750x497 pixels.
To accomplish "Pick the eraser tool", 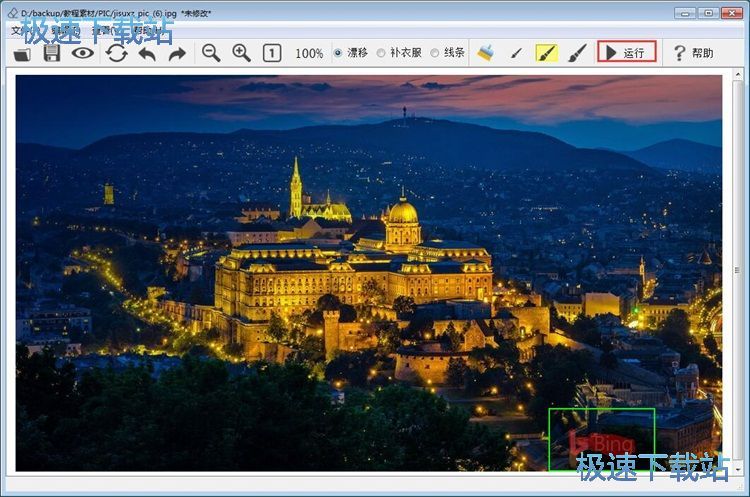I will click(x=486, y=53).
